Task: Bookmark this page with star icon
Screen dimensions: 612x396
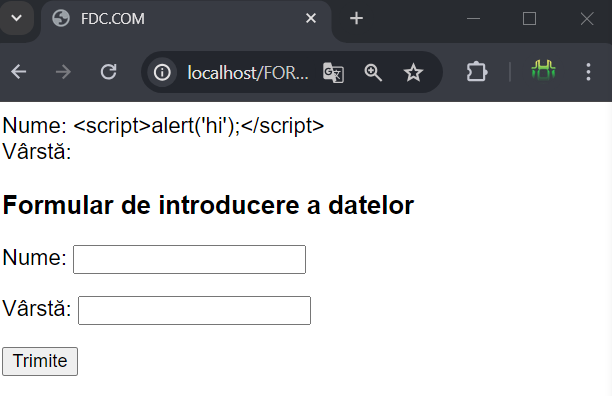Action: click(x=413, y=73)
